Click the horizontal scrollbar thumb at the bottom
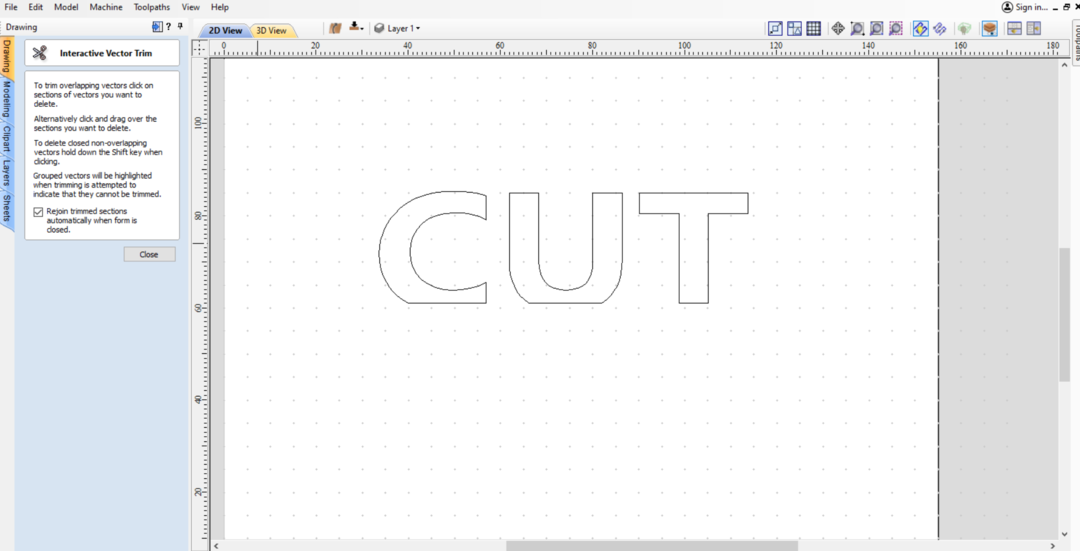The width and height of the screenshot is (1080, 551). pos(651,546)
